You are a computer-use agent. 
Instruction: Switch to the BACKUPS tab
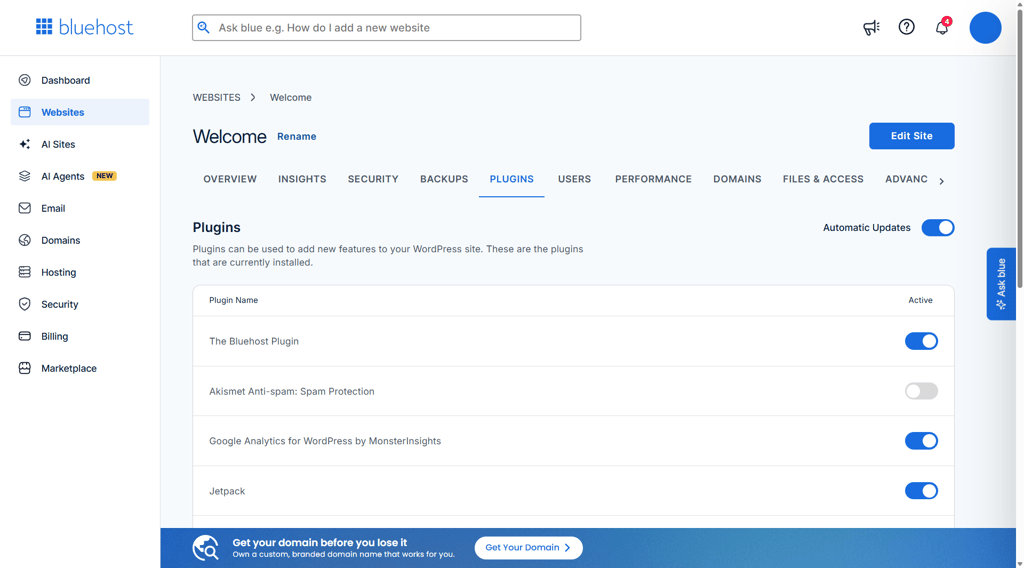[444, 179]
